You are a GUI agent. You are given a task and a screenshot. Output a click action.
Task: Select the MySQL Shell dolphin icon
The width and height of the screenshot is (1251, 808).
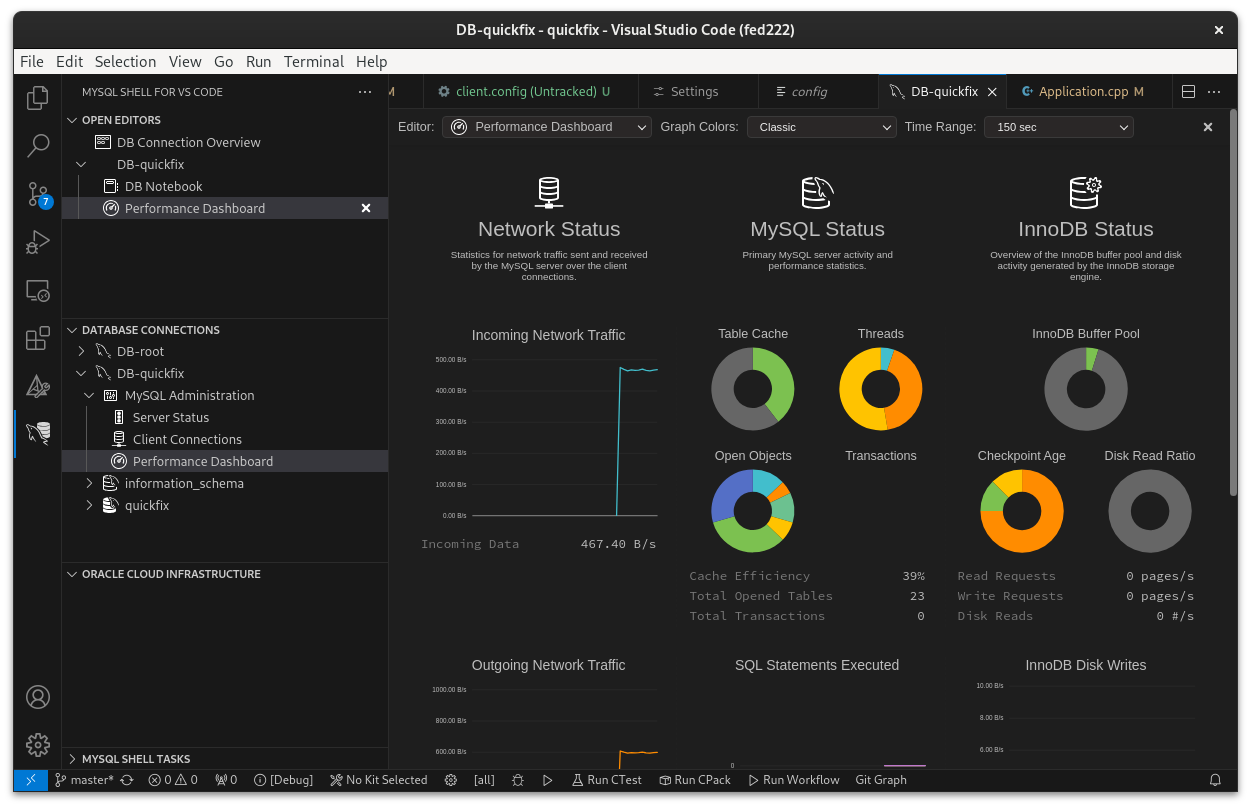point(38,434)
